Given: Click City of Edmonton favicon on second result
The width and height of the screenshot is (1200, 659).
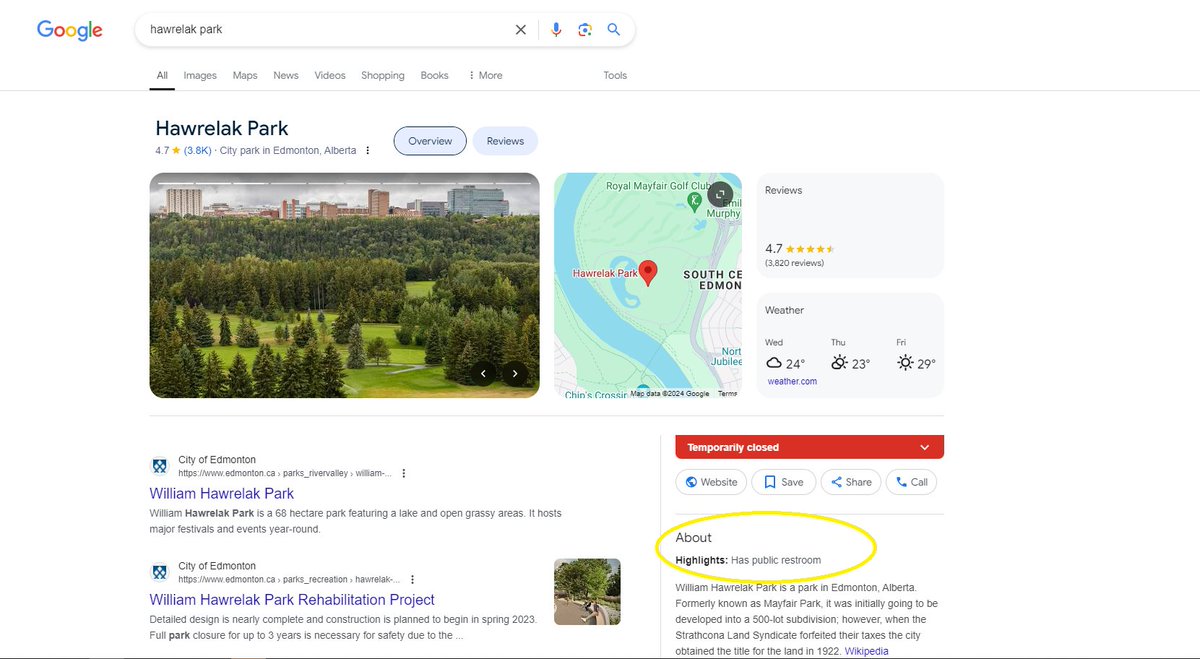Looking at the screenshot, I should coord(159,572).
